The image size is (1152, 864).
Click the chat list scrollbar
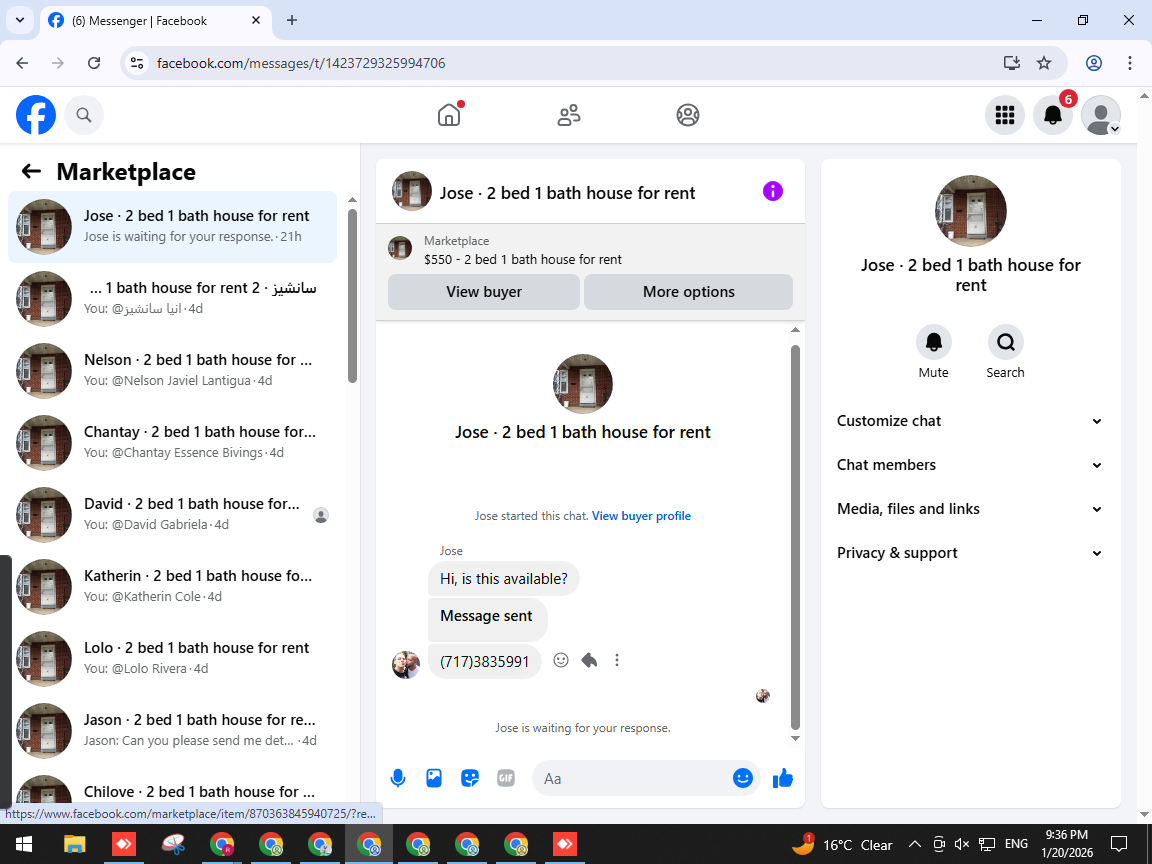(x=353, y=296)
